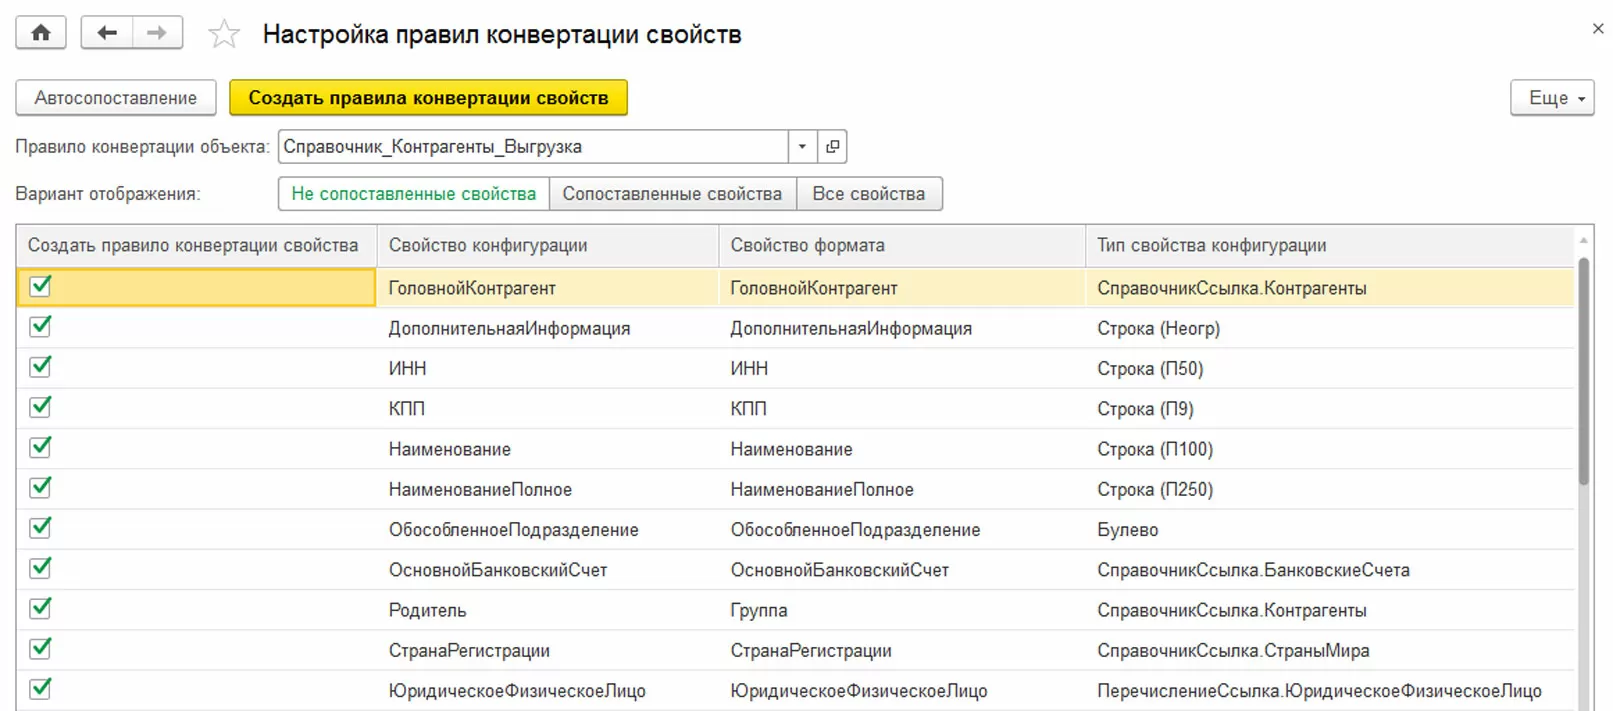Select ДополнительнаяИнформация in Свойство конфигурации column

[x=548, y=329]
